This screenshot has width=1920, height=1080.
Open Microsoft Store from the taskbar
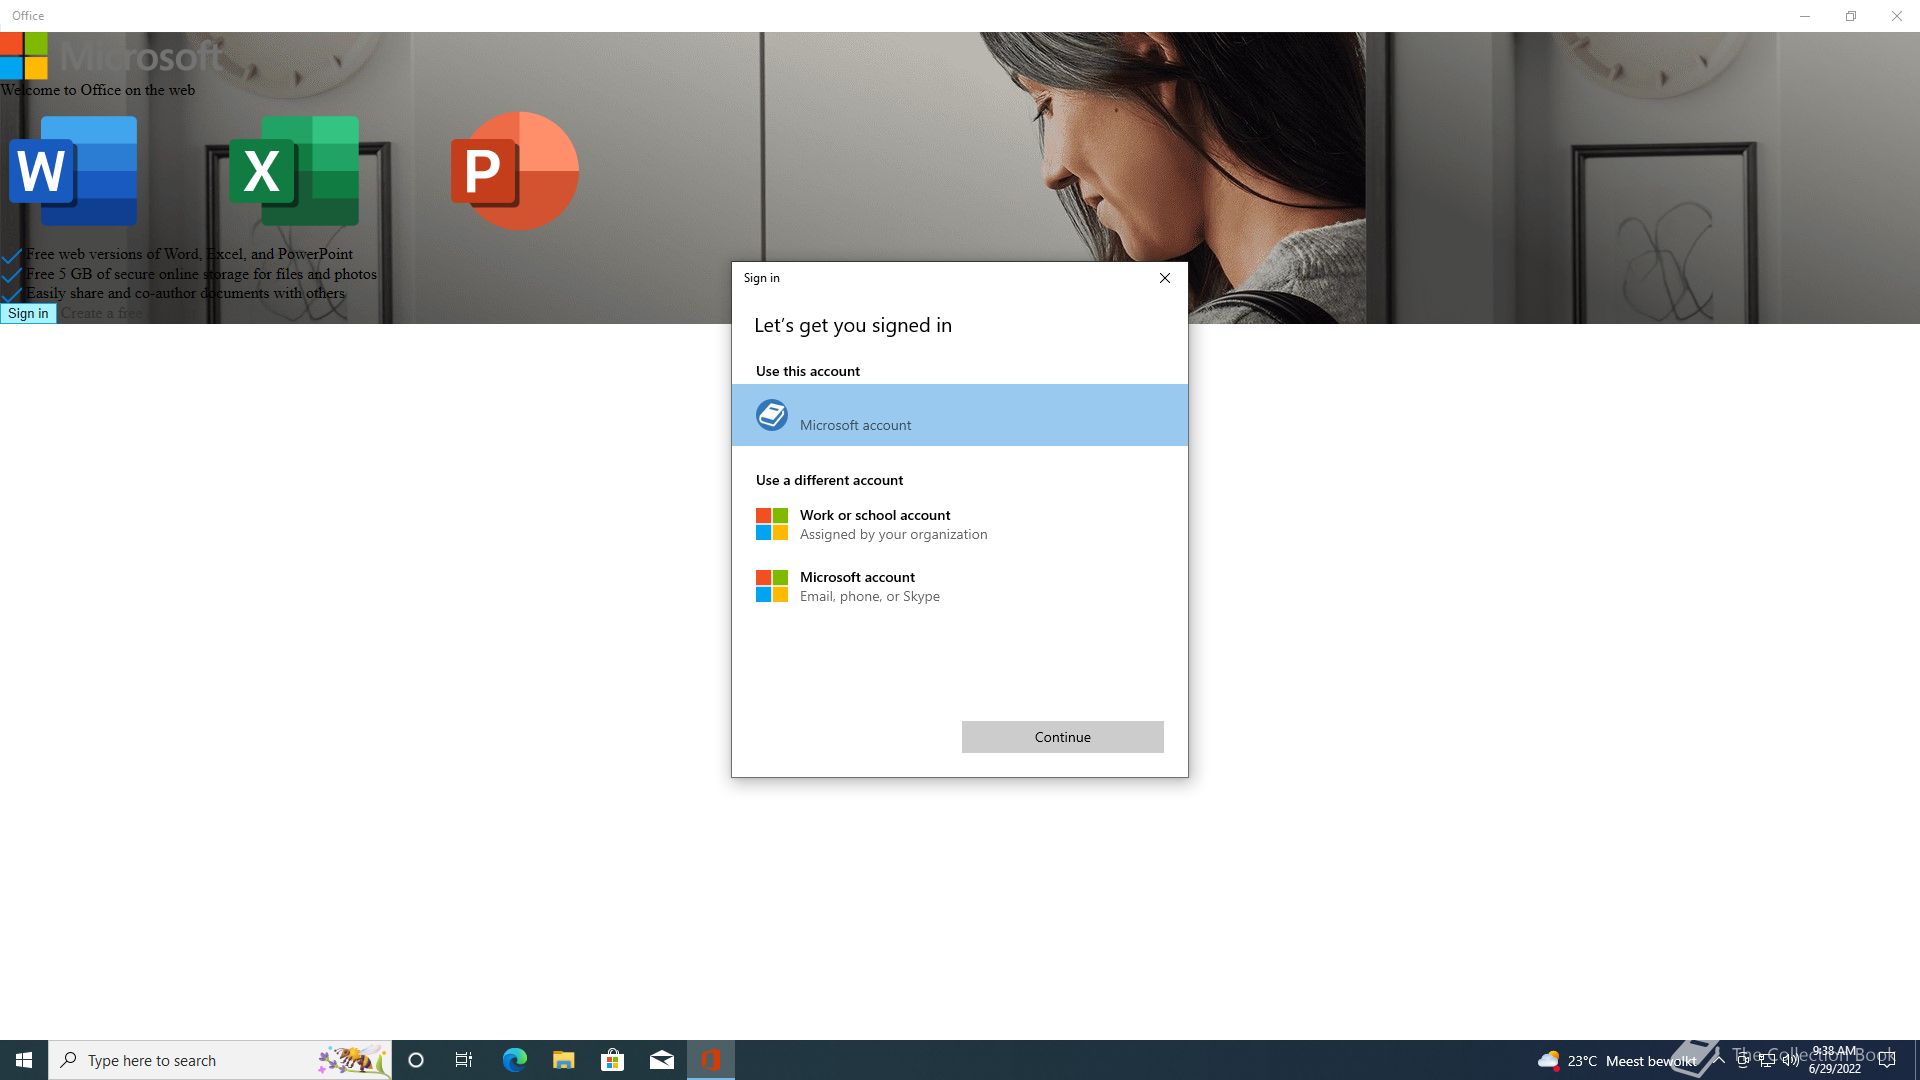tap(612, 1060)
